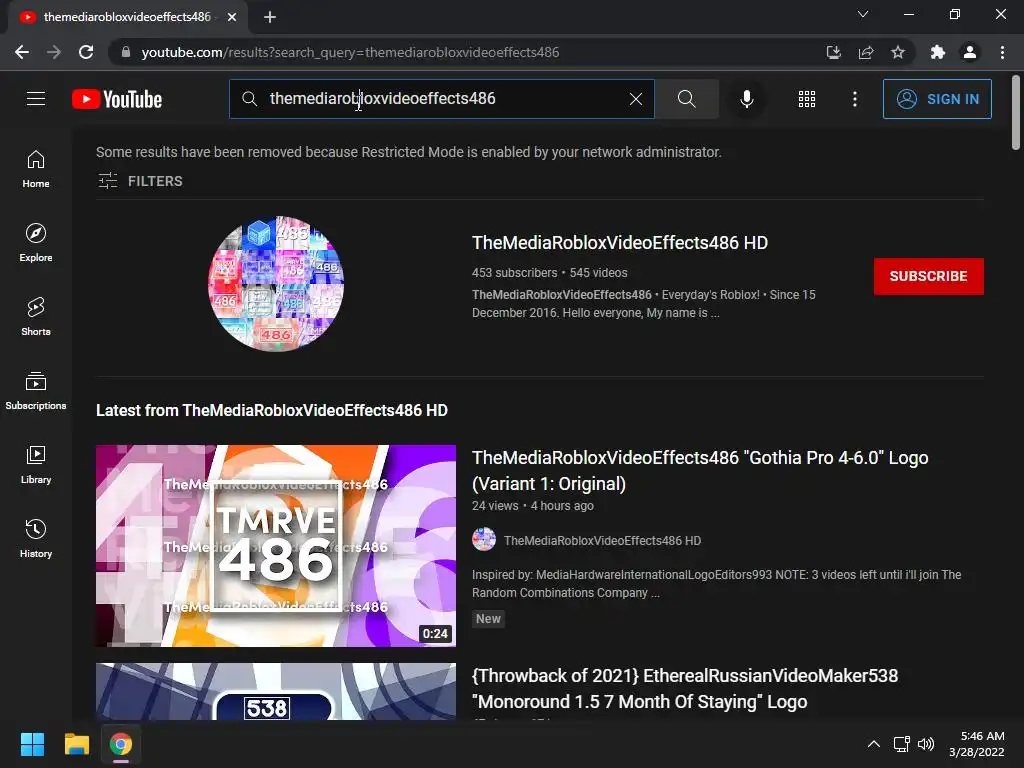
Task: Start voice search with the microphone
Action: point(746,99)
